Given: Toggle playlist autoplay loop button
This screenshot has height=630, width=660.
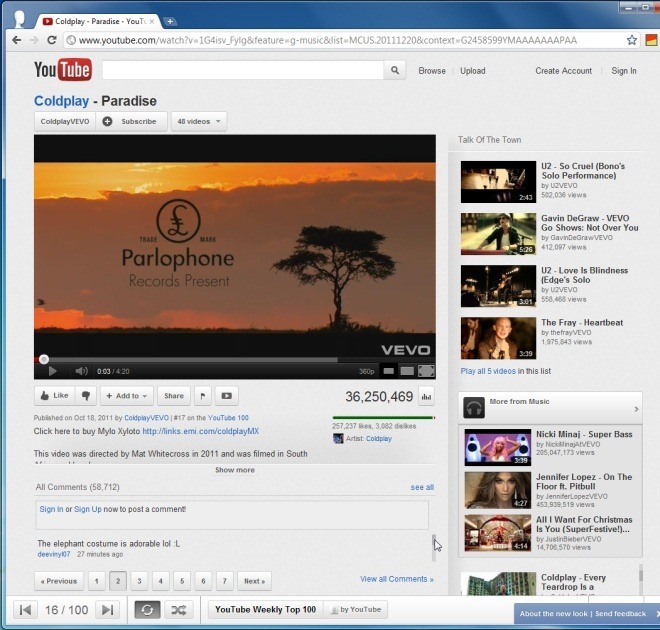Looking at the screenshot, I should [x=147, y=610].
